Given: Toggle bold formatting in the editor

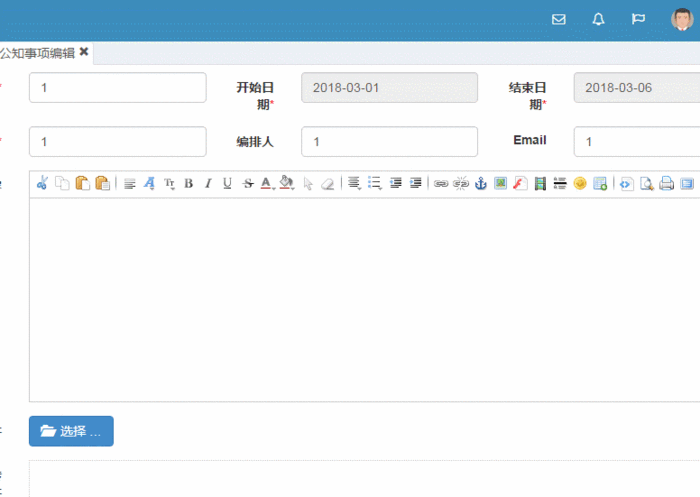Looking at the screenshot, I should tap(189, 184).
